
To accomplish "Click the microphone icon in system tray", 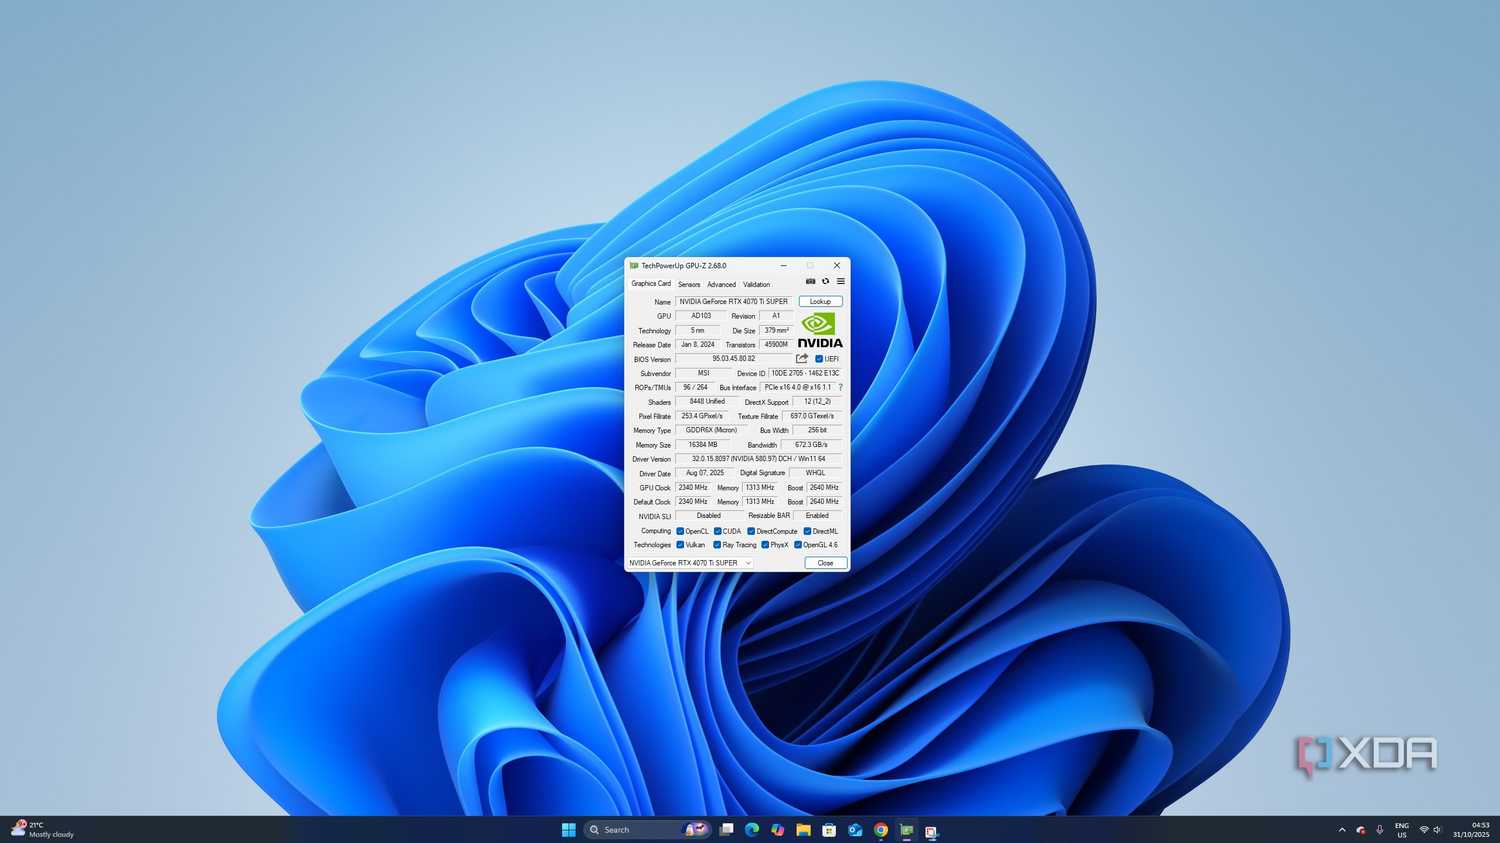I will pos(1380,830).
